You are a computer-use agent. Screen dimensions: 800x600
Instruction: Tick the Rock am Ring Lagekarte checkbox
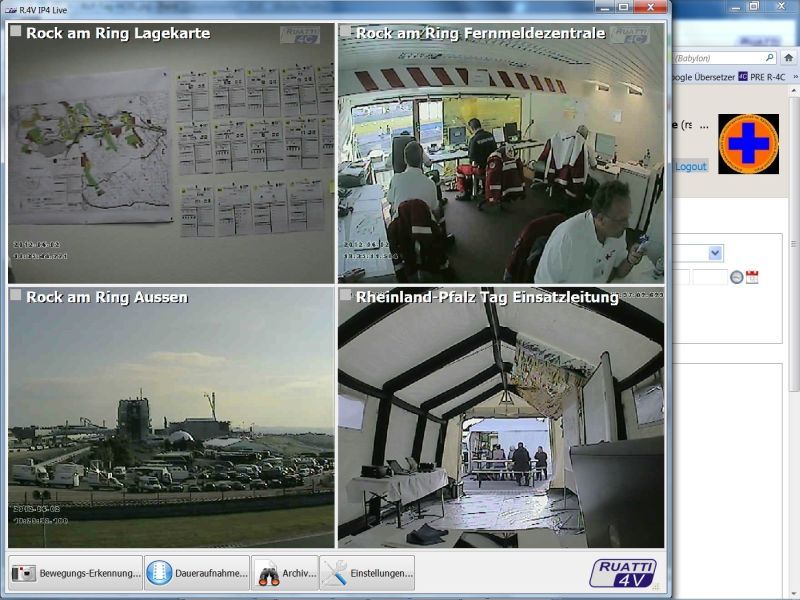tap(16, 32)
